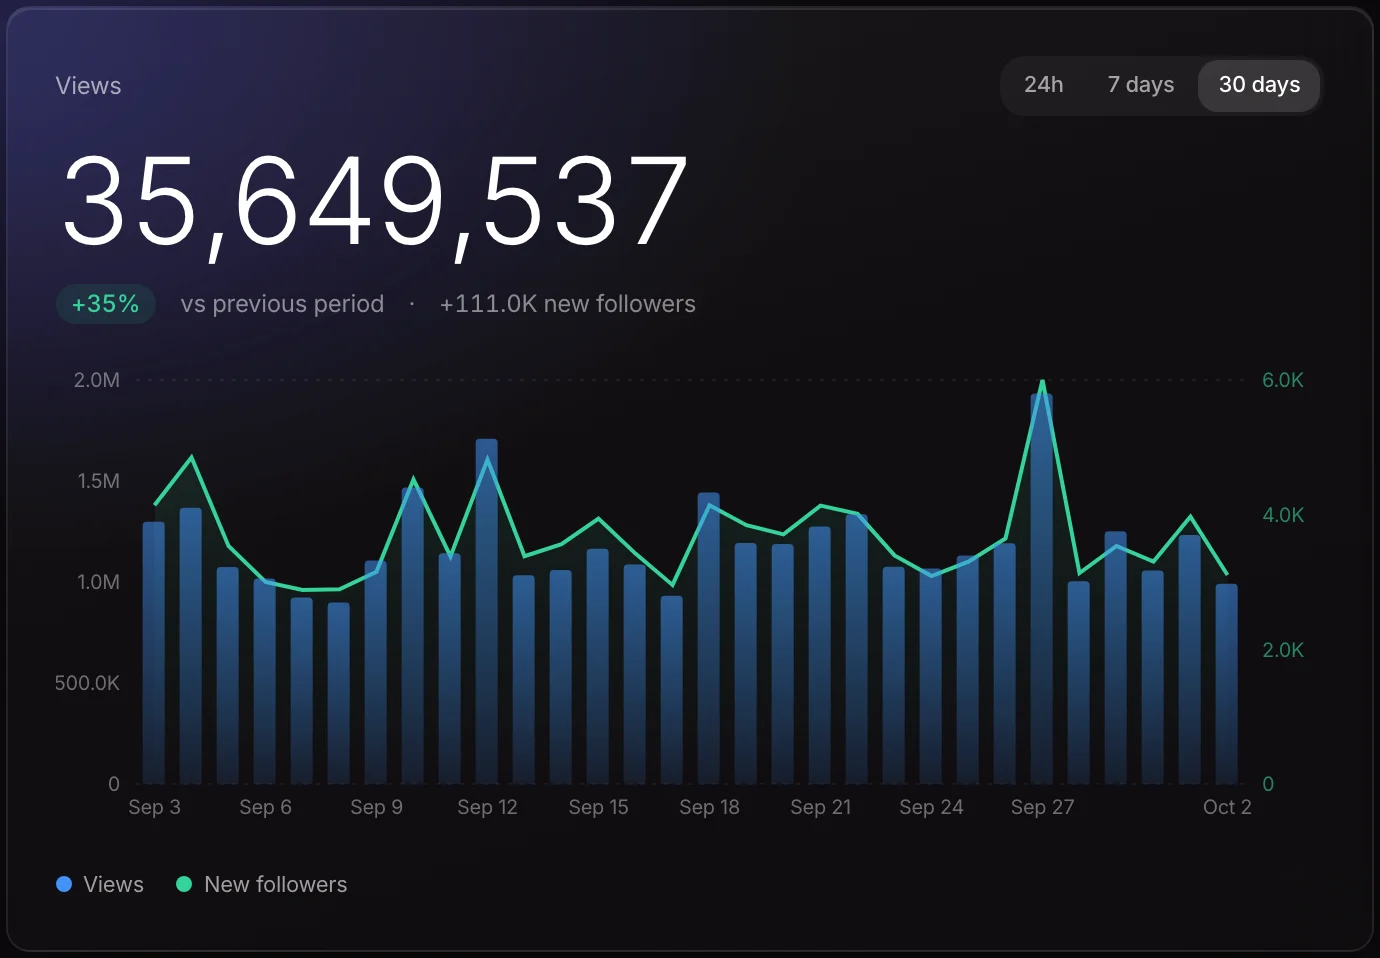Click the "1.5M" left axis label

click(x=98, y=481)
